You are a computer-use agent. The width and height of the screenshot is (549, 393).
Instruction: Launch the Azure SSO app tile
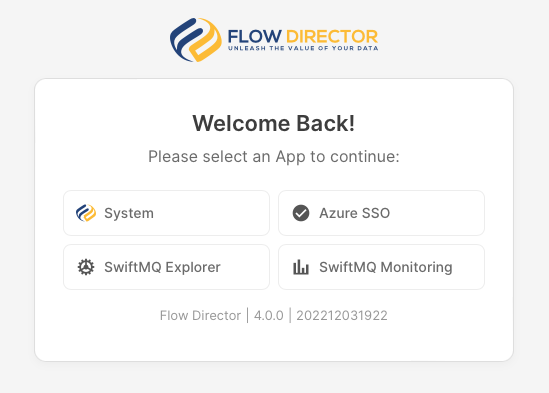pos(381,213)
